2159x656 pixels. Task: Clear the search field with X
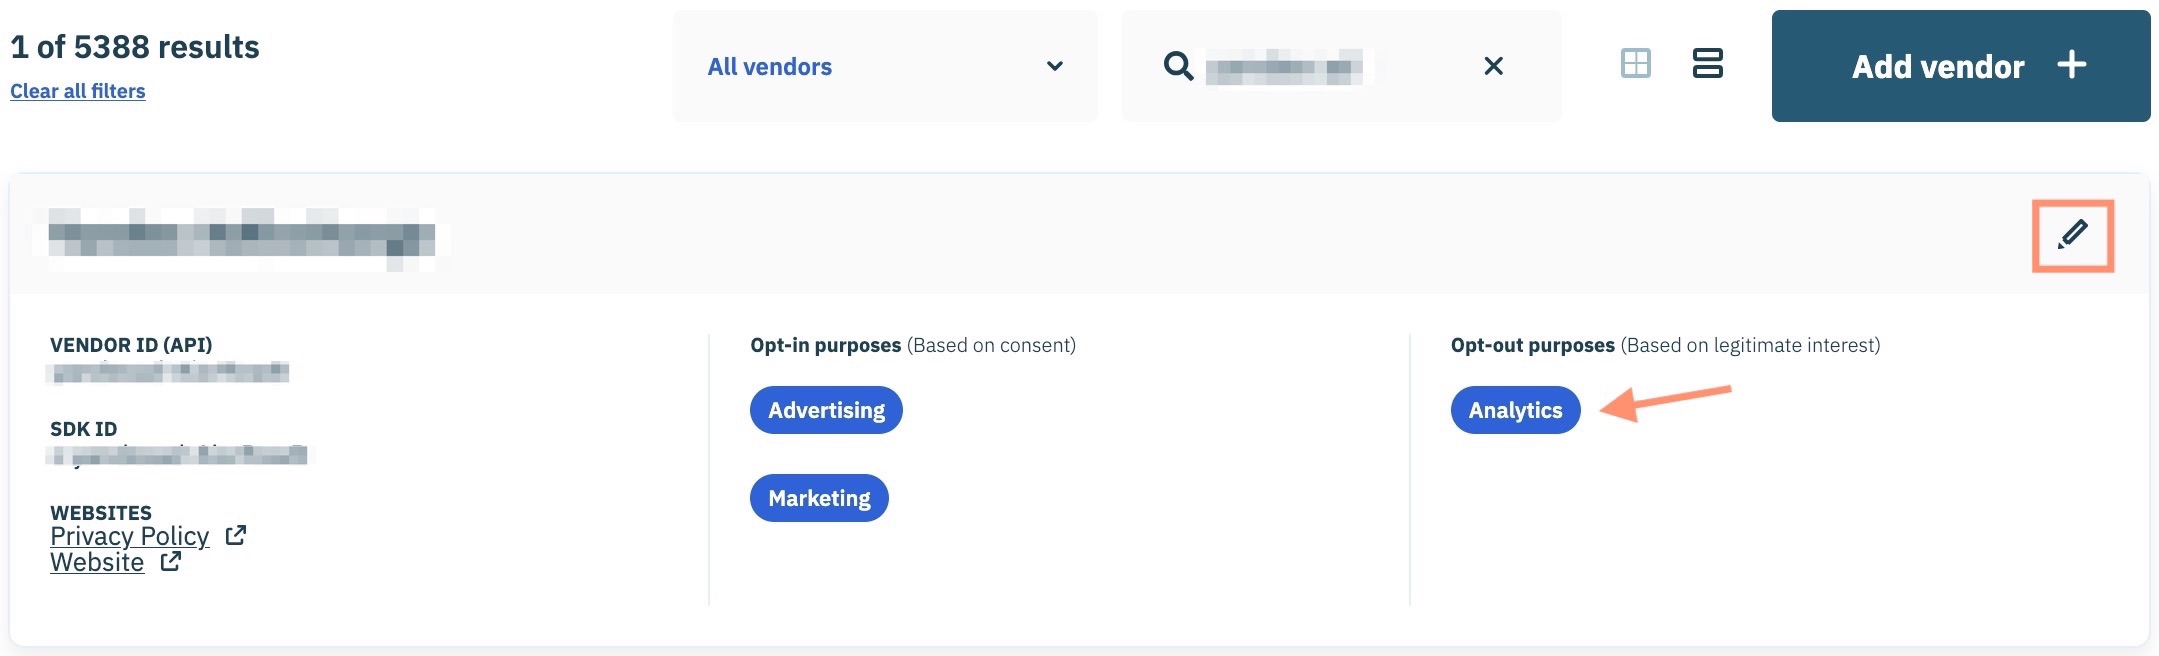[1493, 66]
